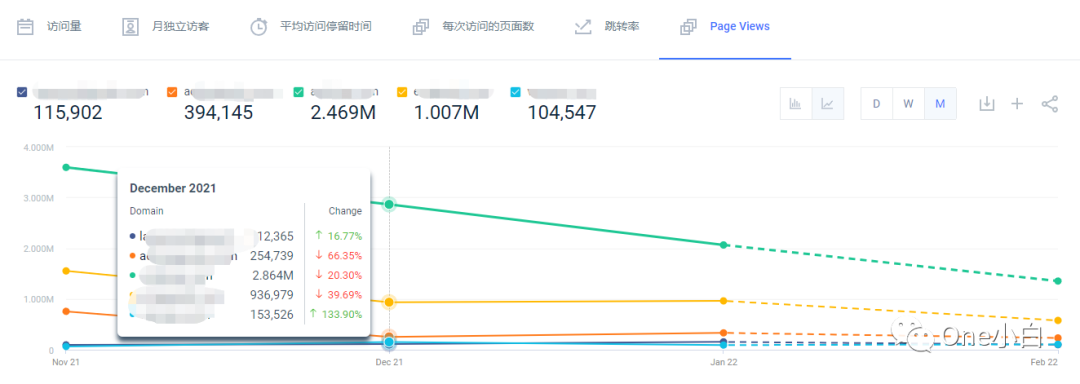The image size is (1080, 384).
Task: Click green data point at Dec 21
Action: coord(389,204)
